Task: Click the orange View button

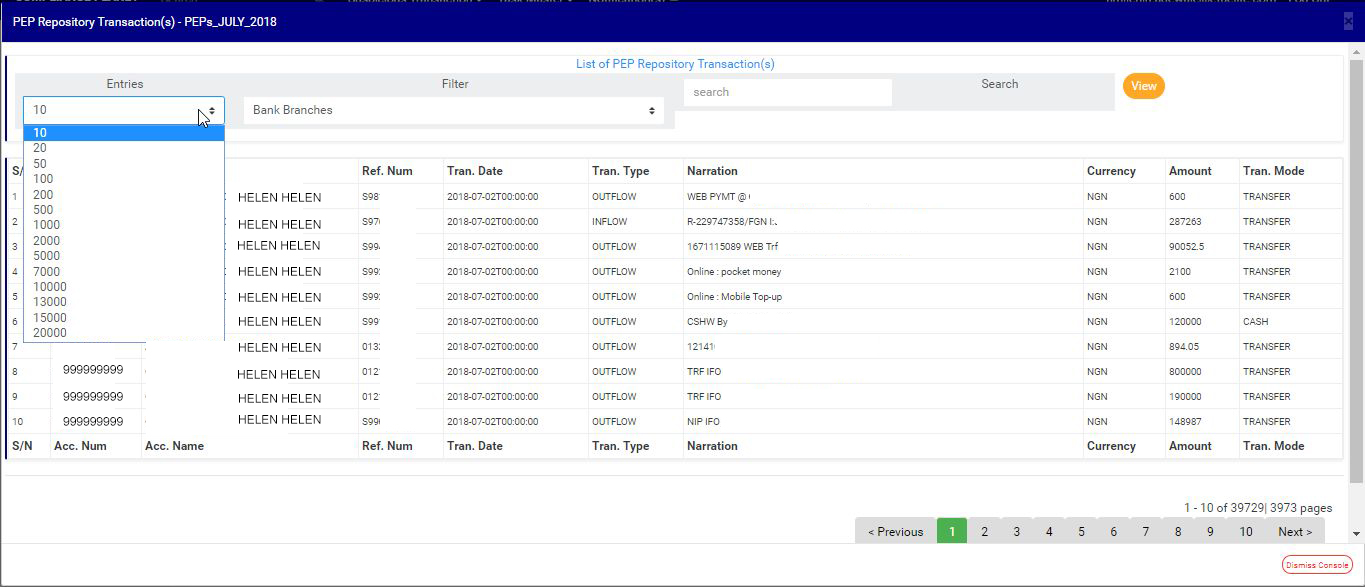Action: 1143,86
